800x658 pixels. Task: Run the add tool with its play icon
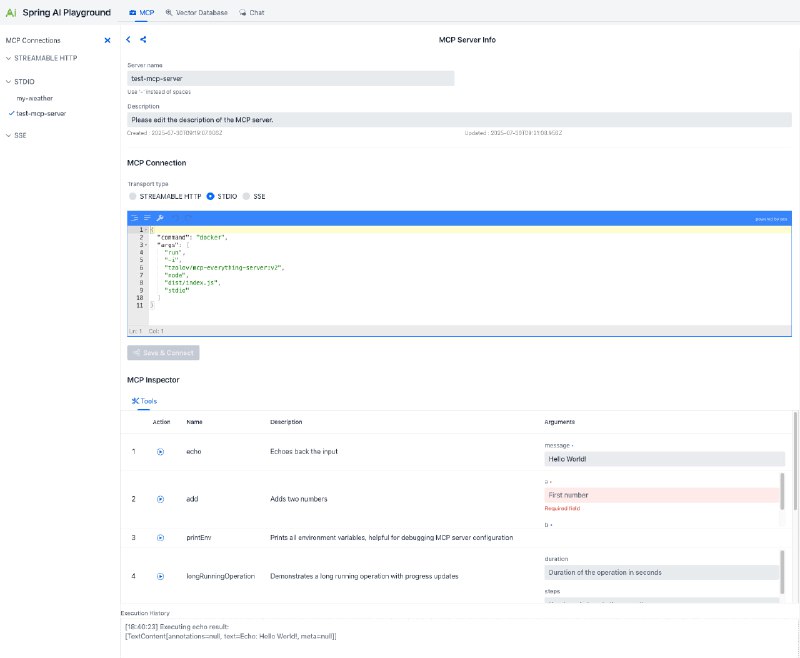click(160, 499)
